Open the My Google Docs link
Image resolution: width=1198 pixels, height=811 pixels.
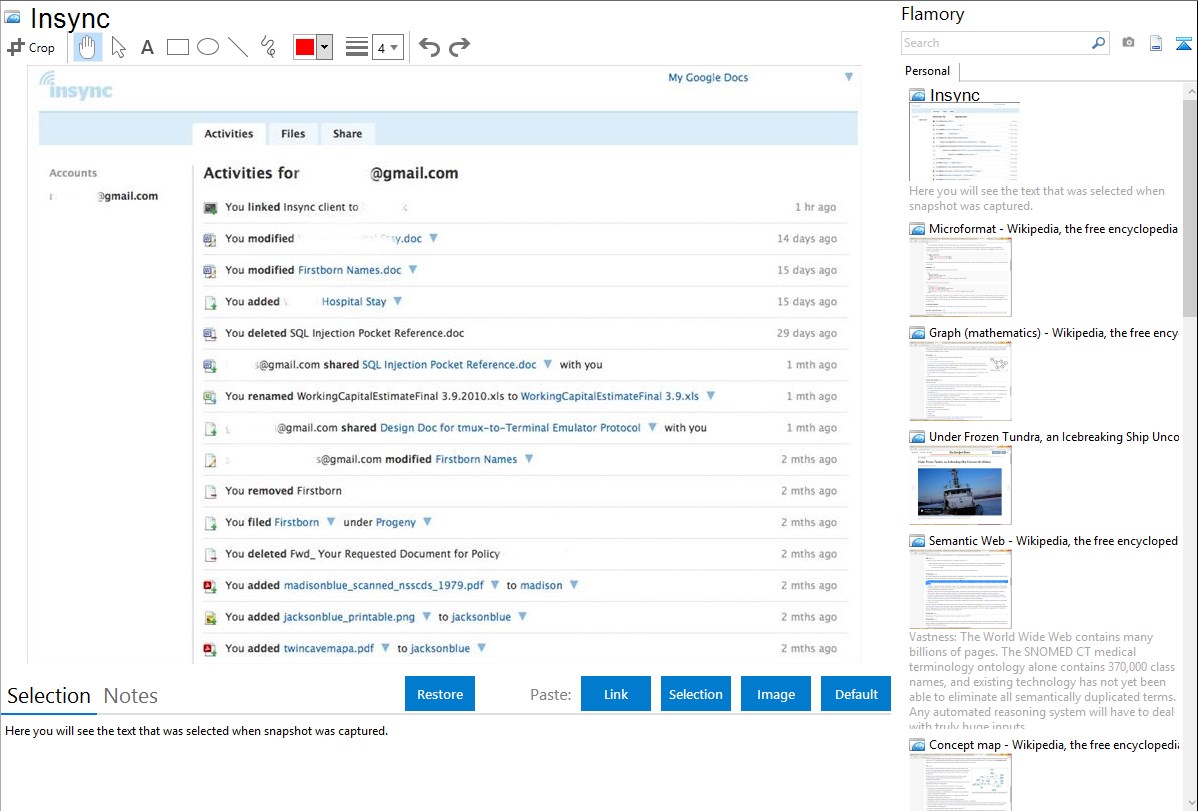click(708, 77)
